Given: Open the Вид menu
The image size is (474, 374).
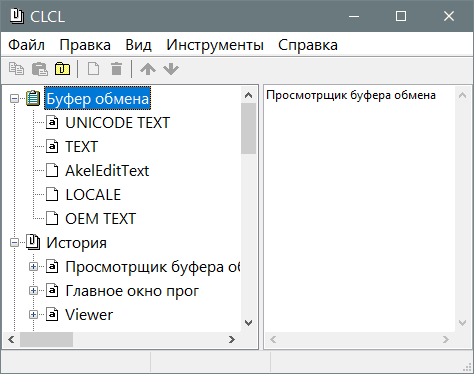Looking at the screenshot, I should click(x=138, y=45).
